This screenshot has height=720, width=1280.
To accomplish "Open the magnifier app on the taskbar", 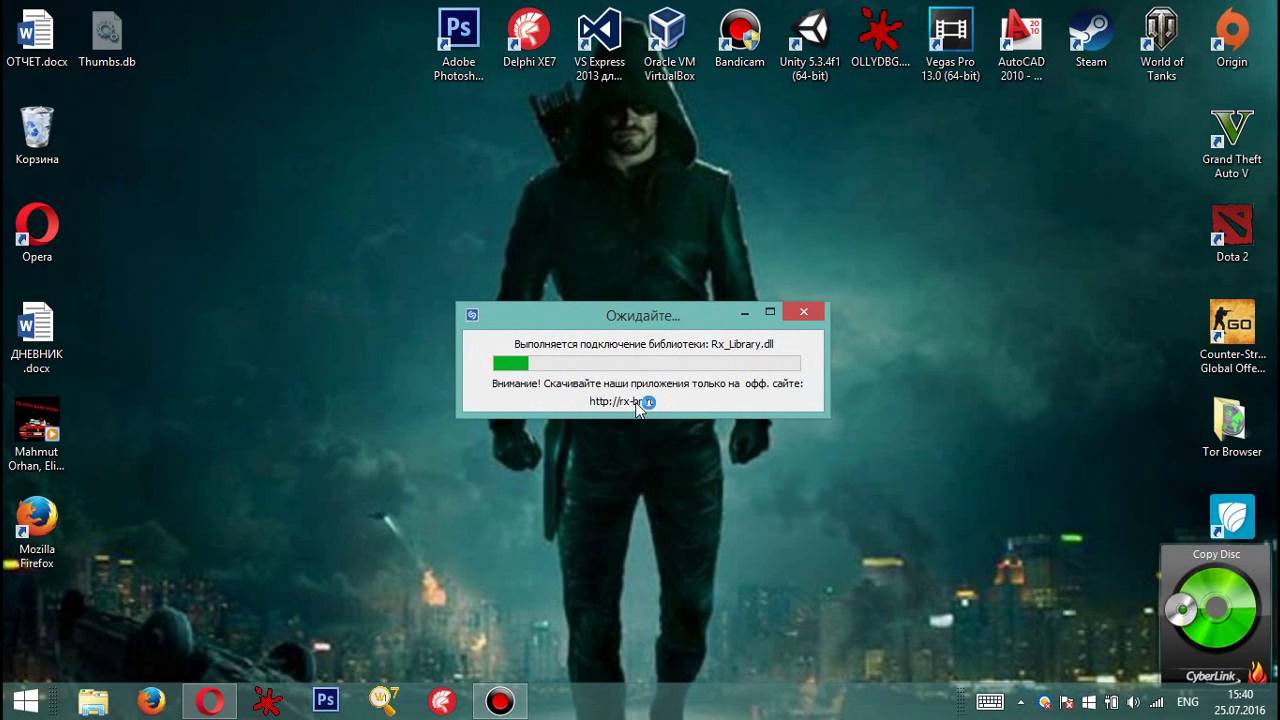I will click(x=384, y=701).
